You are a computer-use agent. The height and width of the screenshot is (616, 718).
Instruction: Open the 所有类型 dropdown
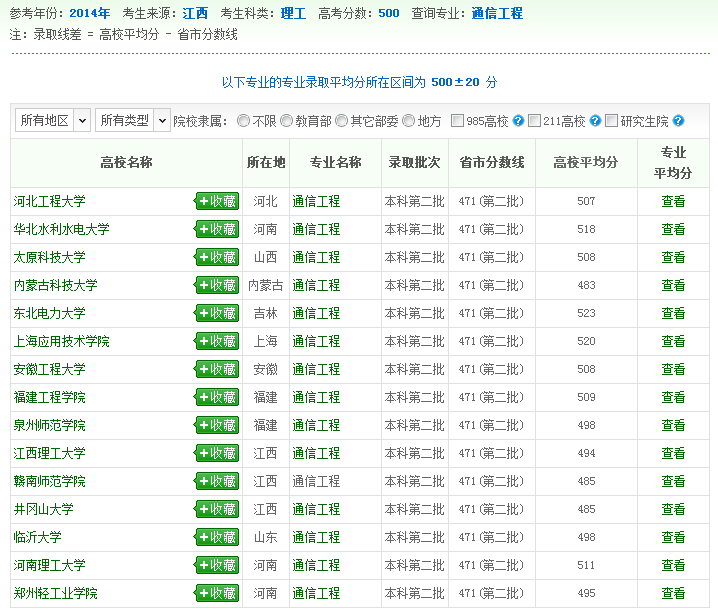(133, 120)
